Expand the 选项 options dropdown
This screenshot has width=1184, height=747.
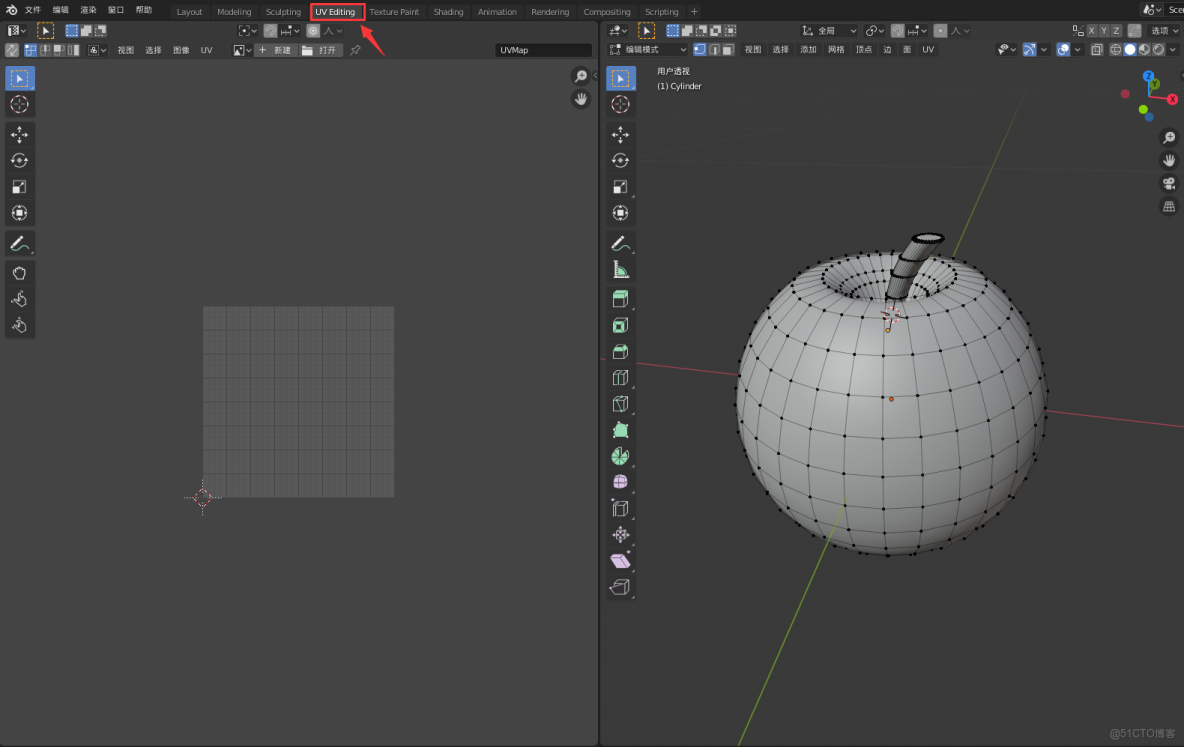pos(1164,31)
